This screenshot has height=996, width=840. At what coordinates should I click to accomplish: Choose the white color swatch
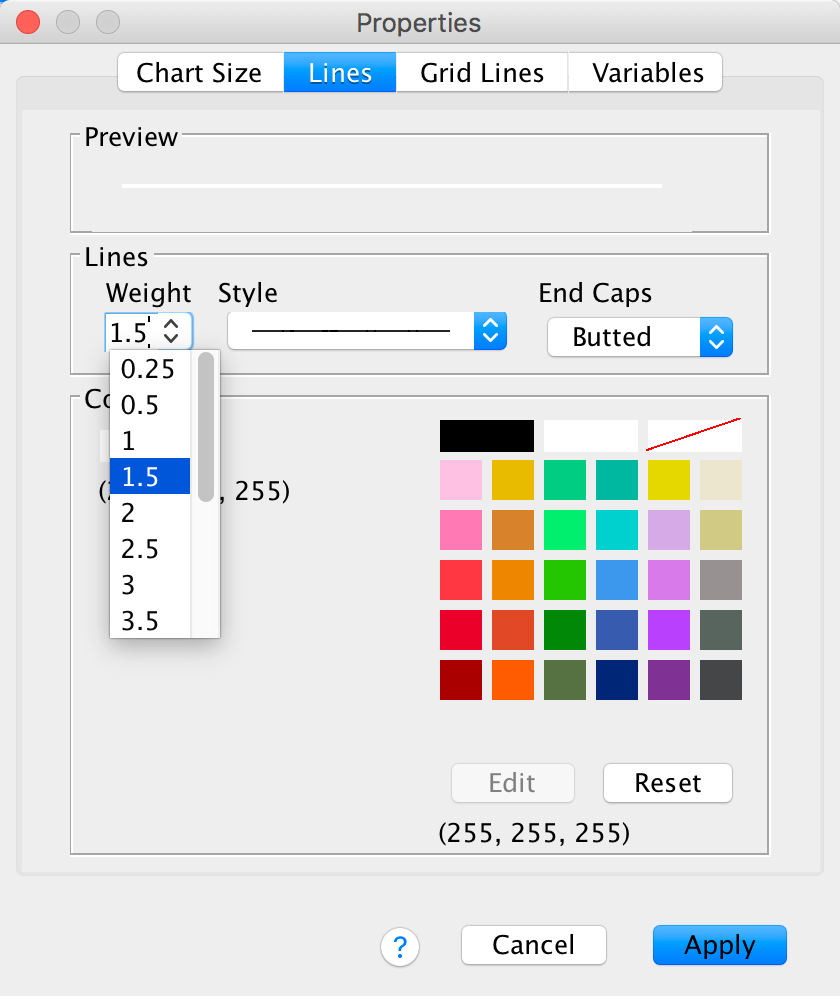590,436
